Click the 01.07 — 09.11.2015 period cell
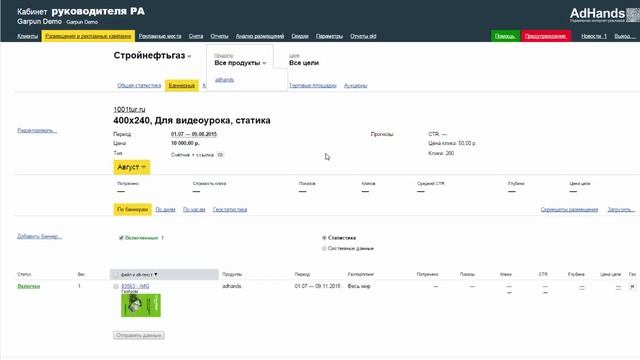 point(317,286)
